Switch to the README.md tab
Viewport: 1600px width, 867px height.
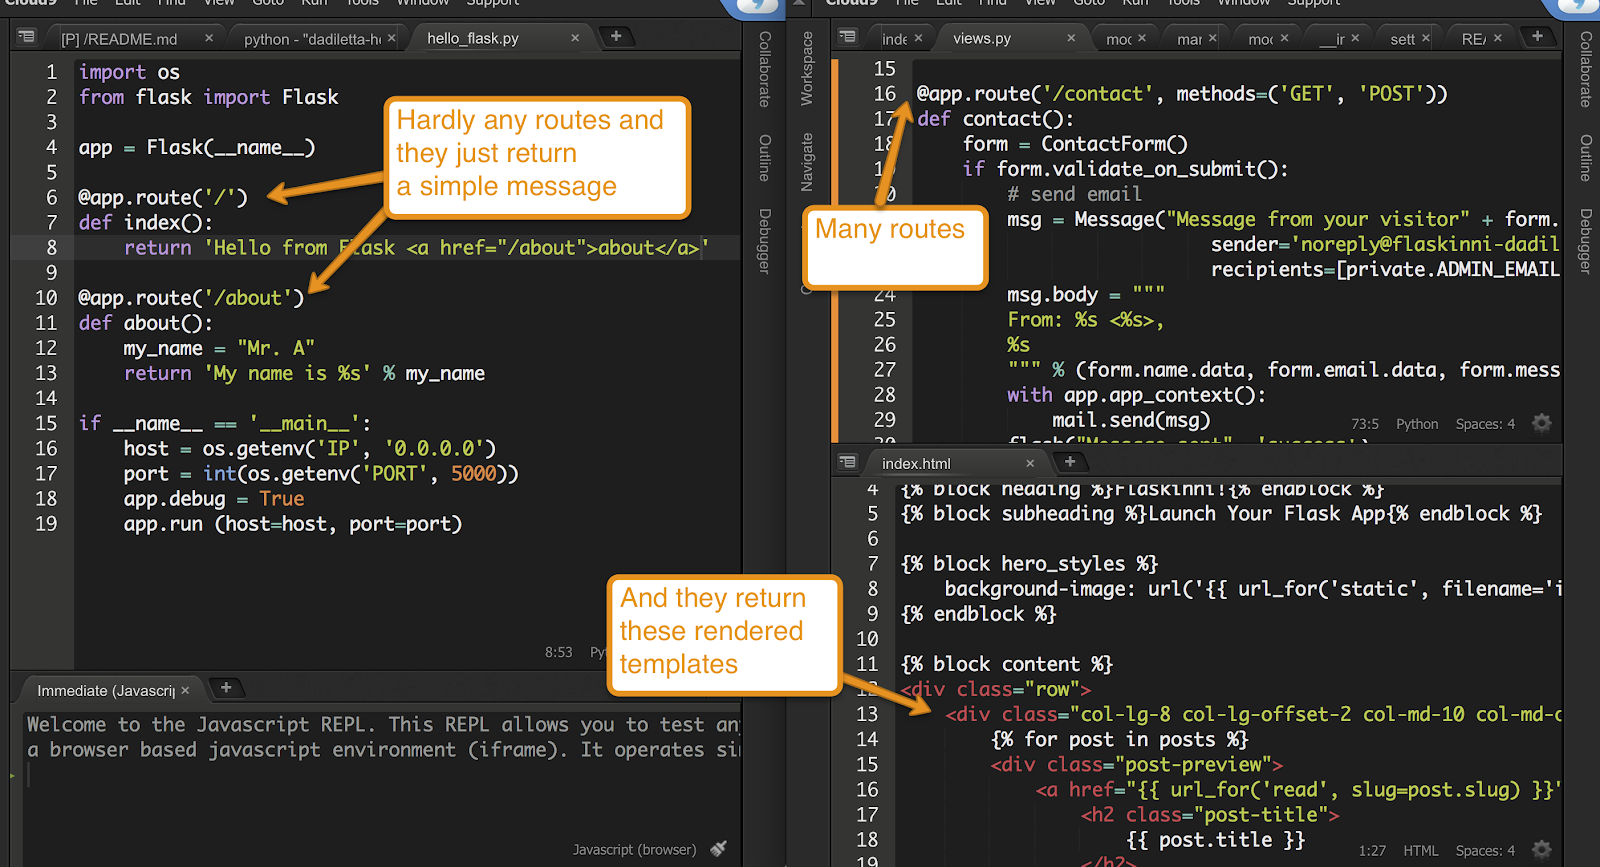120,39
